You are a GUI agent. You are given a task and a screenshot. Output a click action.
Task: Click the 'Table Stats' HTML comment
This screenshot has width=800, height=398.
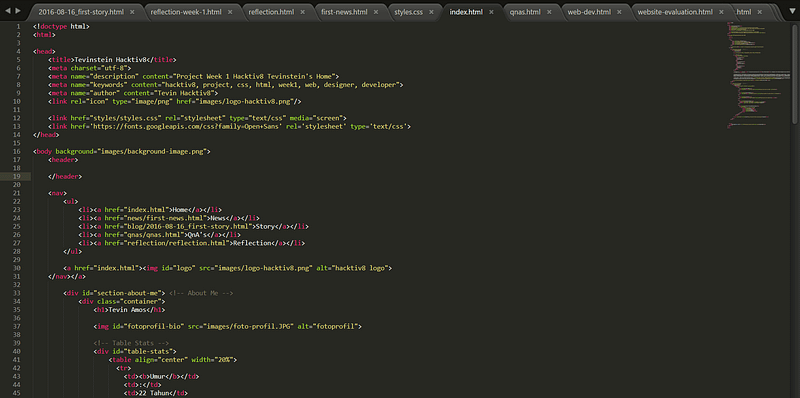(131, 342)
